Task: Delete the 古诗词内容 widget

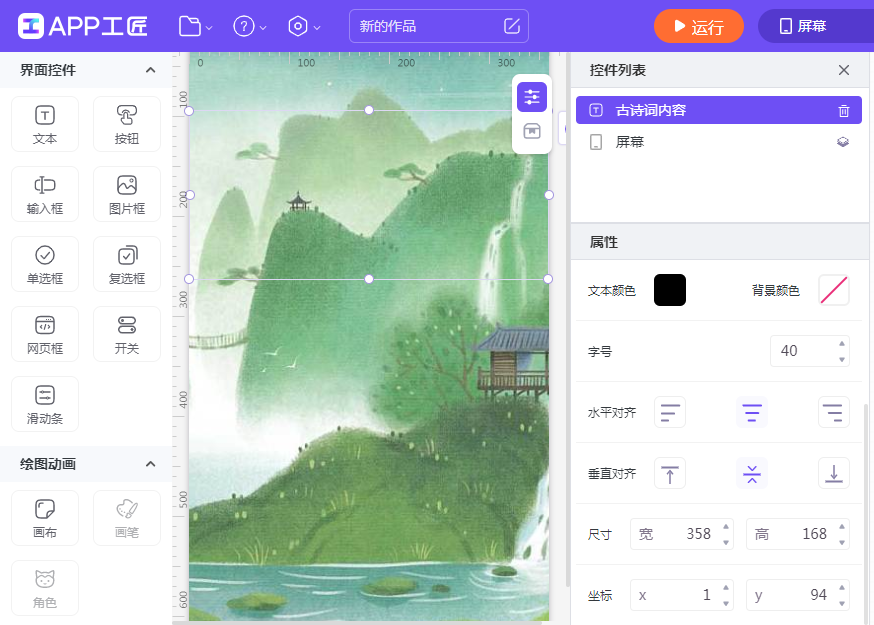Action: (x=844, y=110)
